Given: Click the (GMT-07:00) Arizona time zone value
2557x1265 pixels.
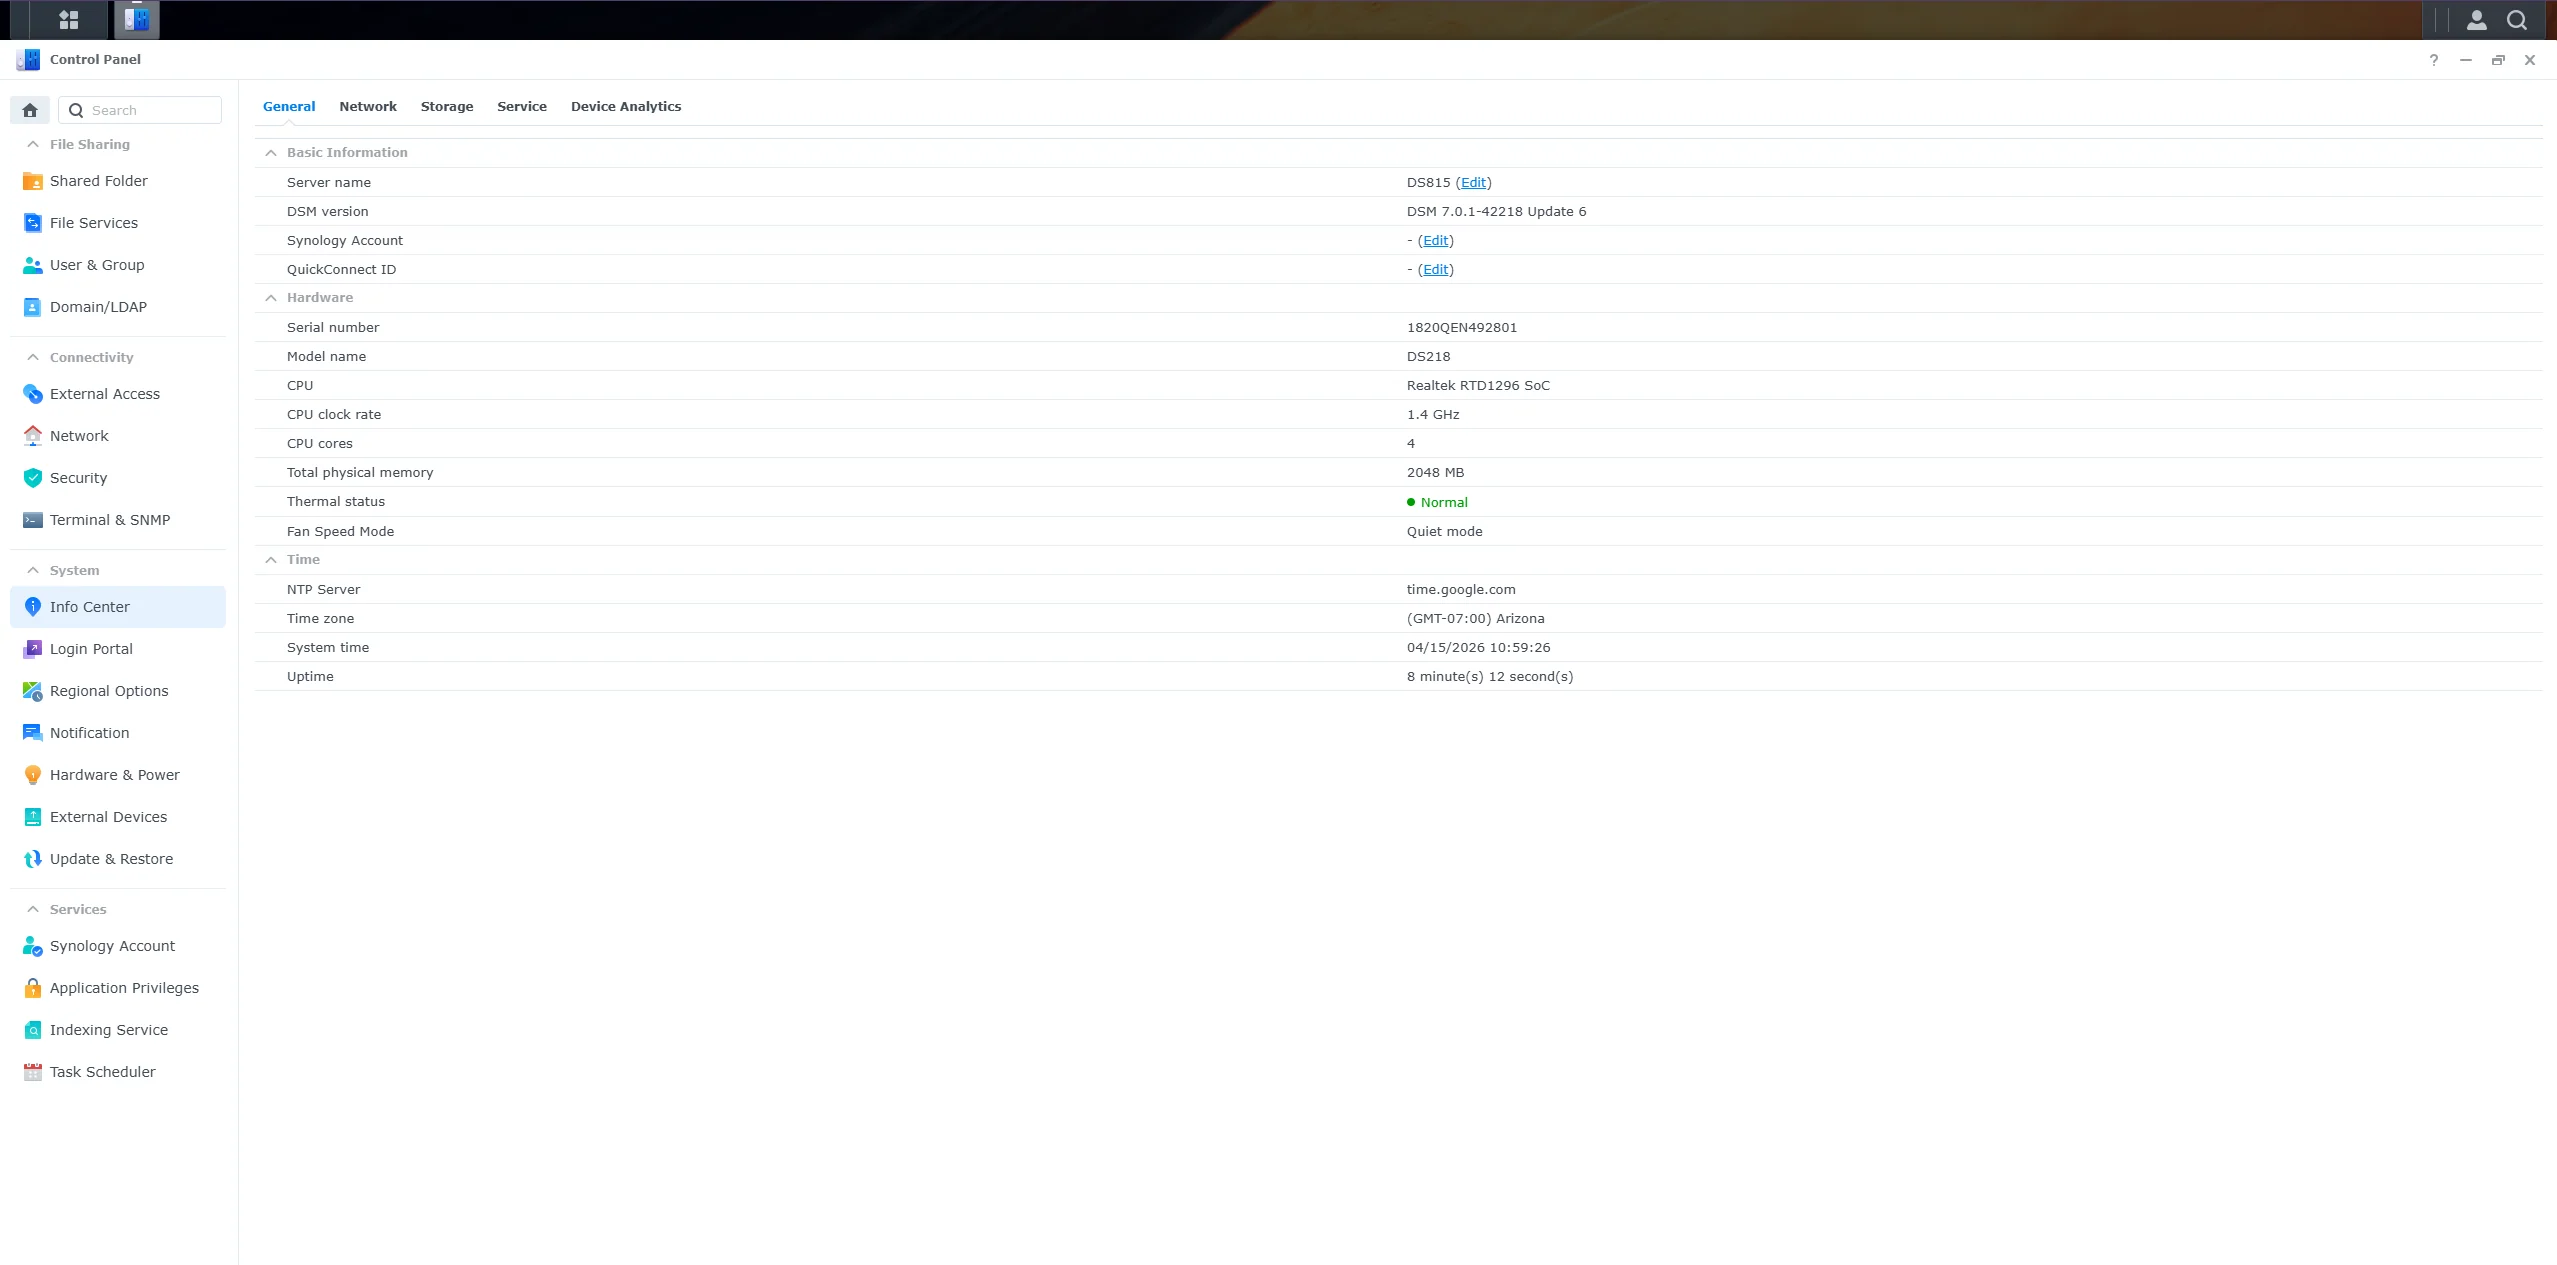Looking at the screenshot, I should [1475, 618].
